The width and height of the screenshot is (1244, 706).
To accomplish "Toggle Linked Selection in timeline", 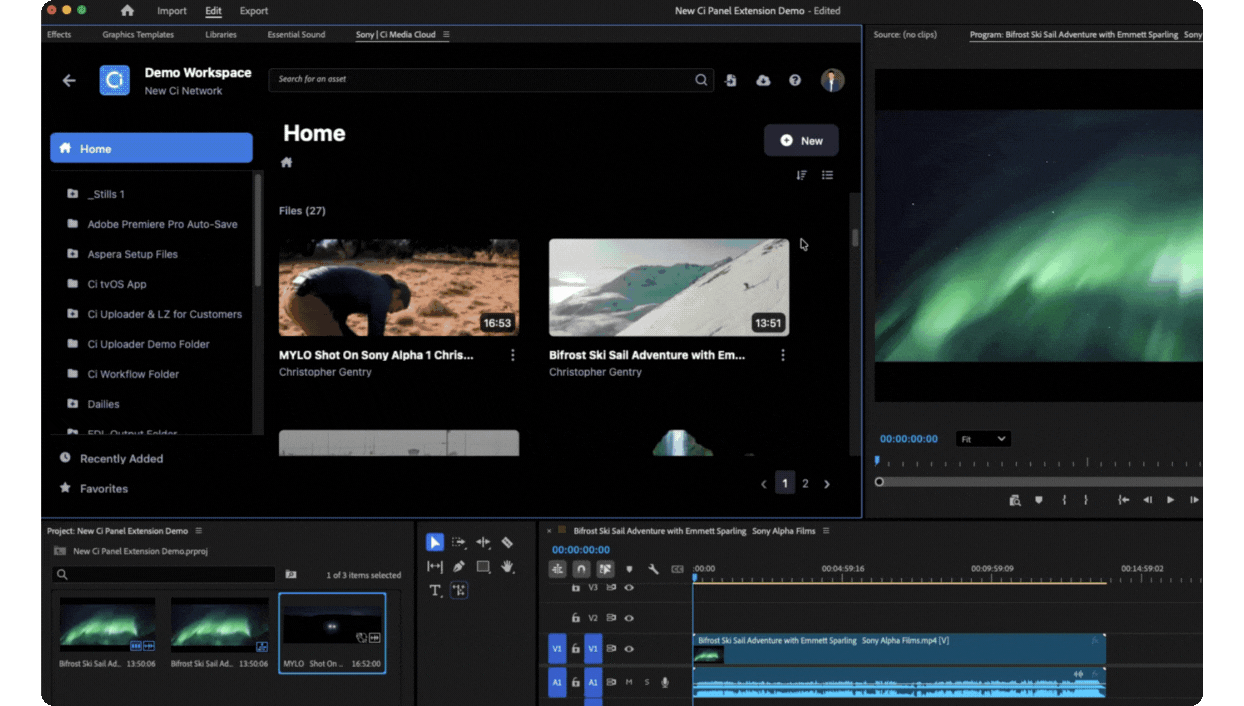I will pos(605,569).
